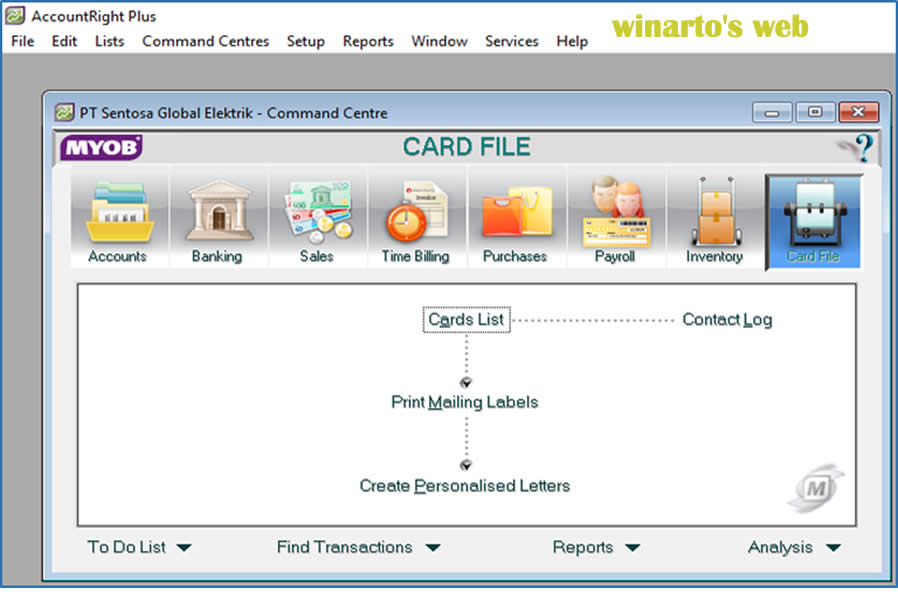Open Print Mailing Labels
This screenshot has width=898, height=592.
pos(464,402)
